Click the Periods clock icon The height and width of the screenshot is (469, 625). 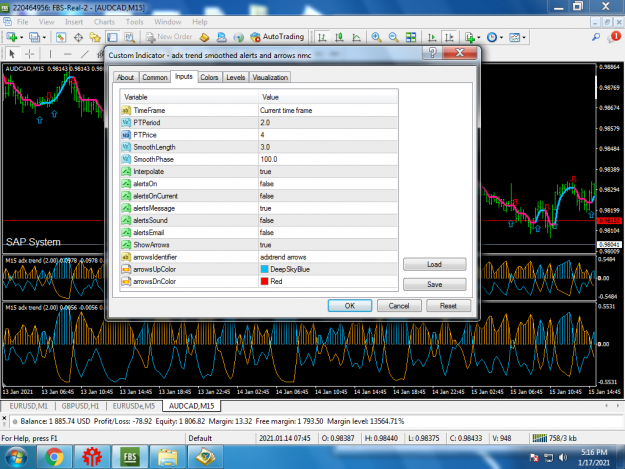(x=492, y=37)
